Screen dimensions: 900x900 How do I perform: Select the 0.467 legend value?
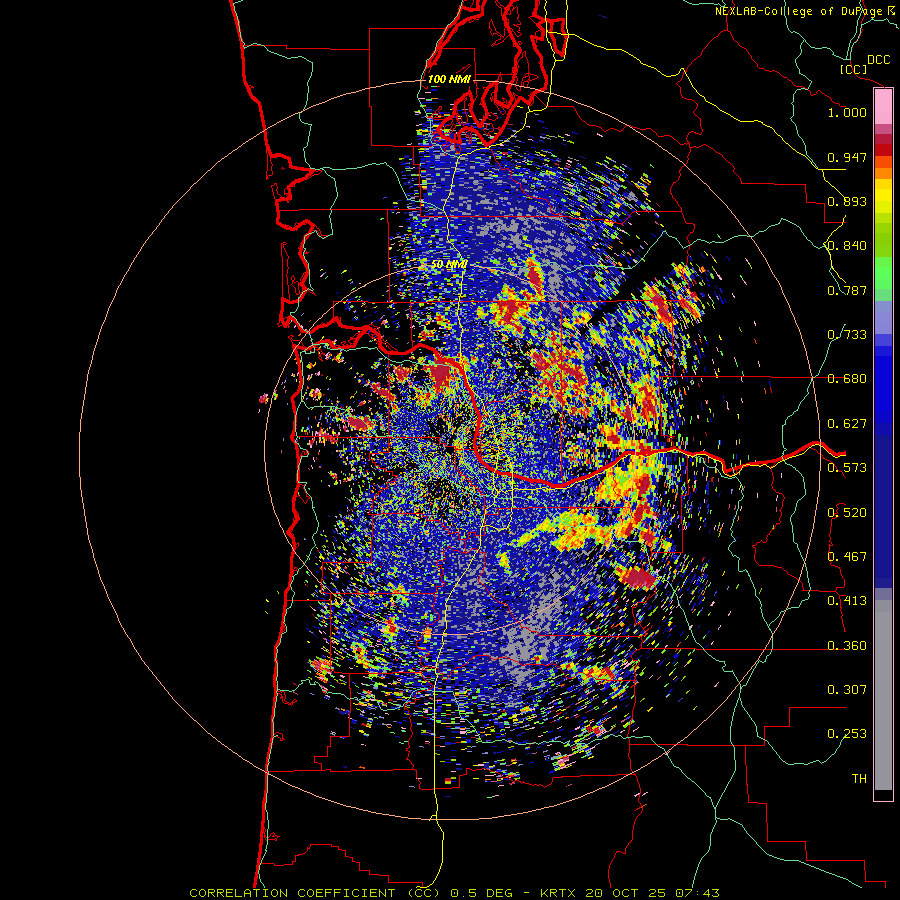pyautogui.click(x=847, y=557)
